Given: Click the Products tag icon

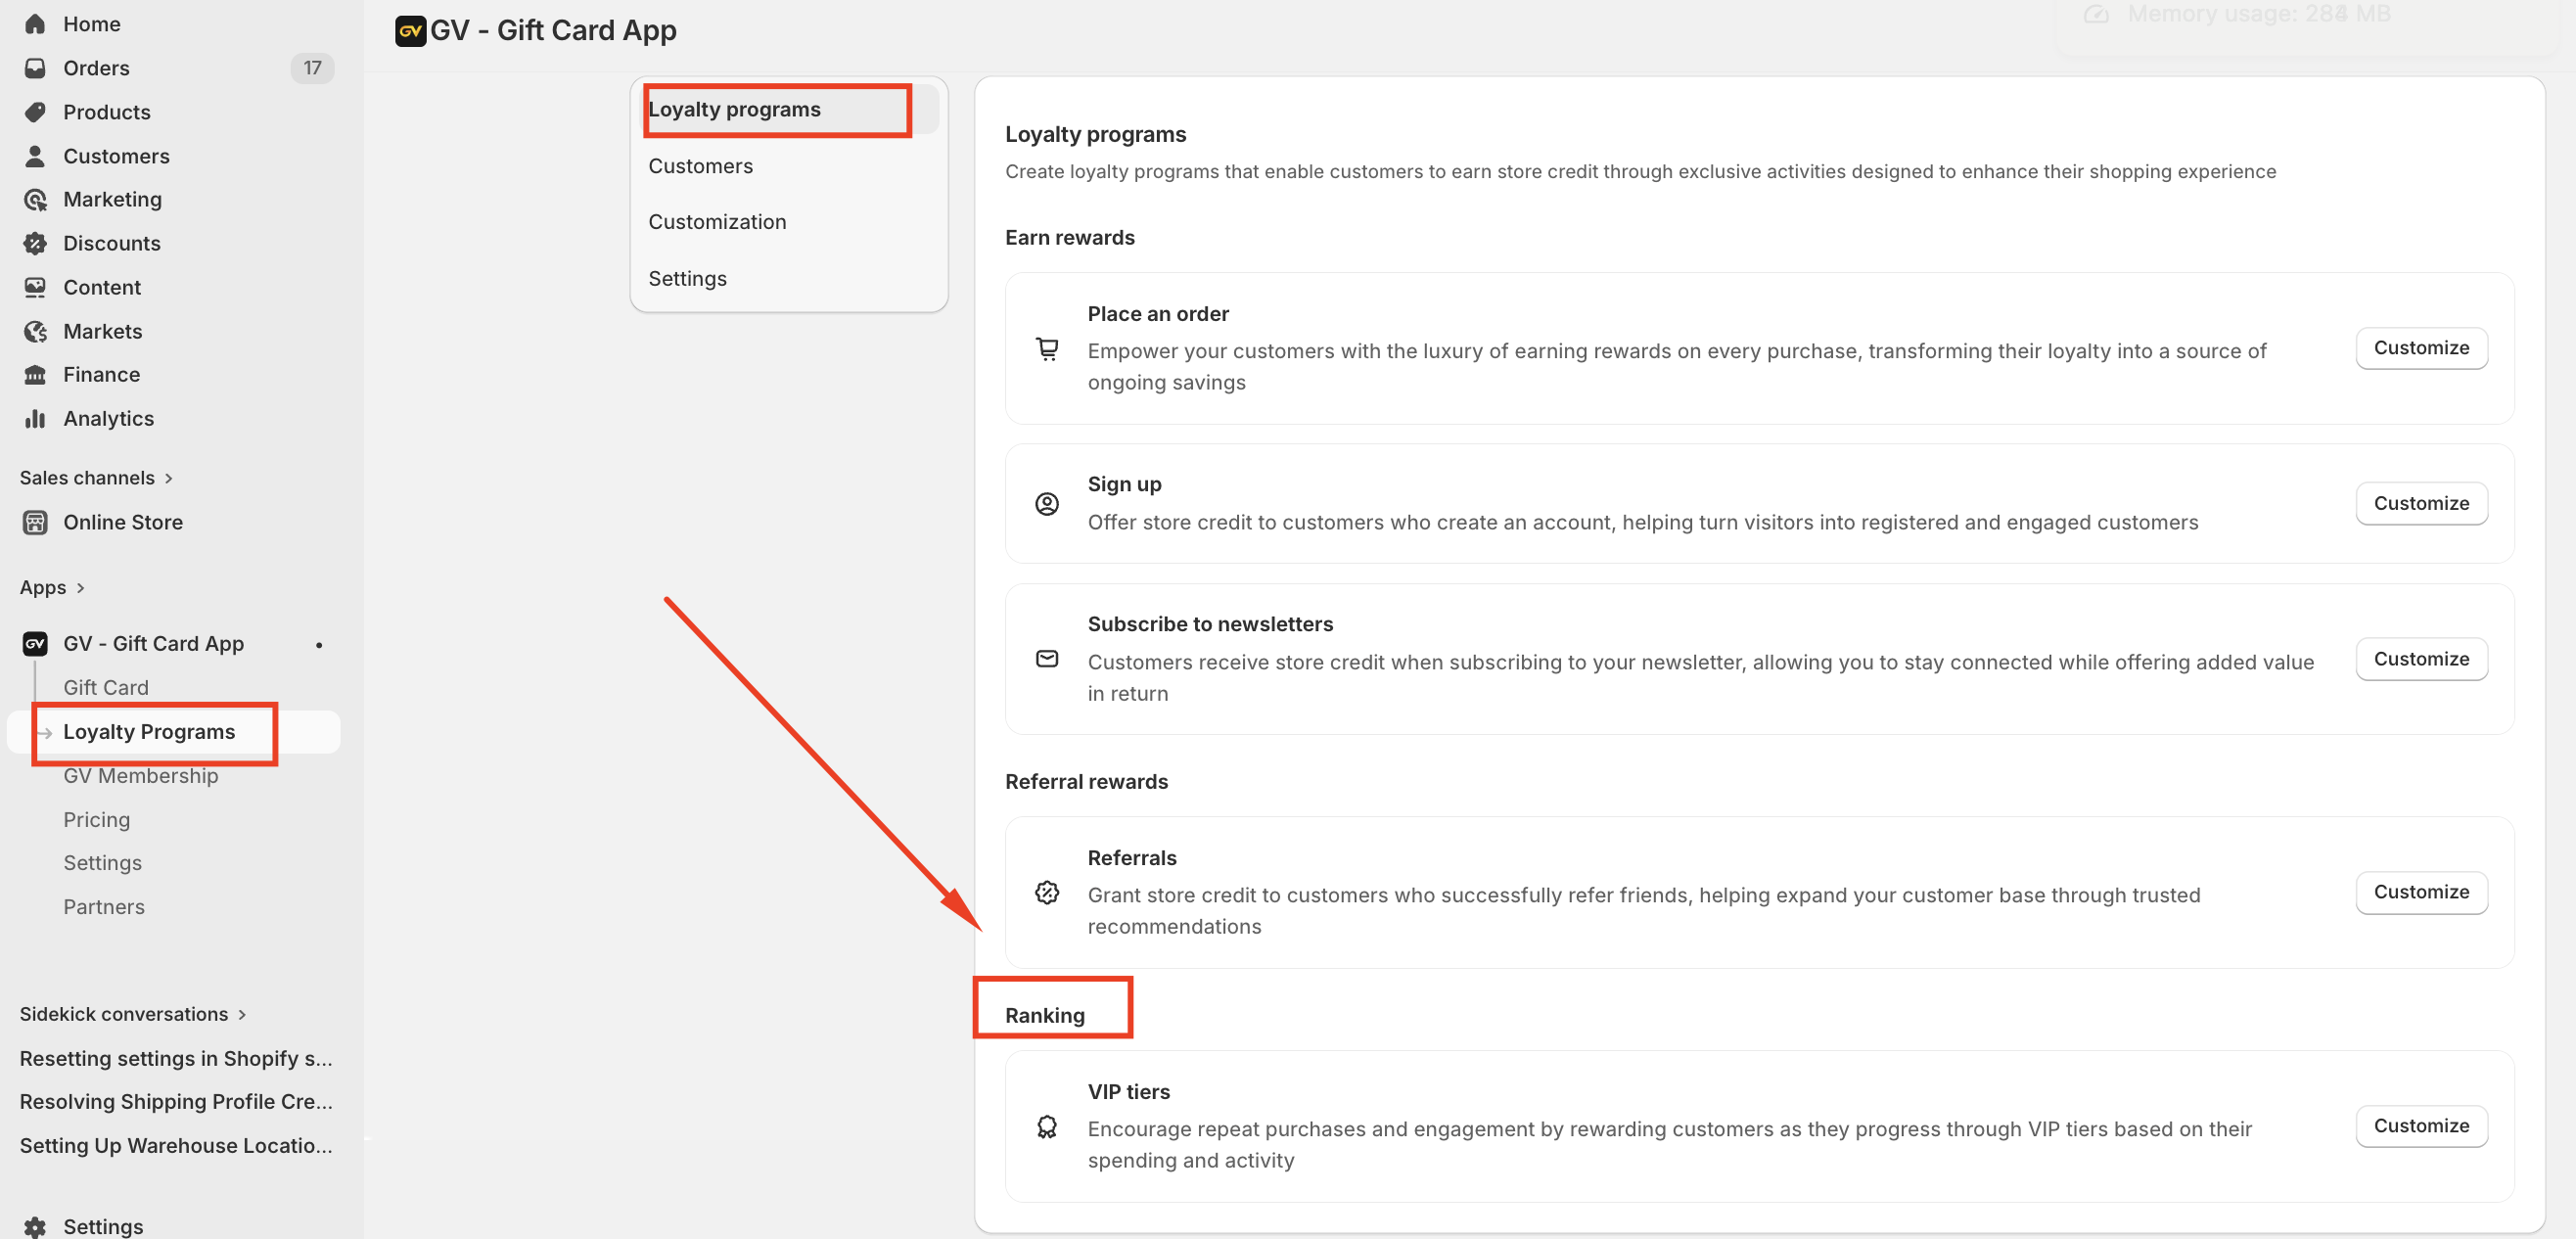Looking at the screenshot, I should (35, 112).
